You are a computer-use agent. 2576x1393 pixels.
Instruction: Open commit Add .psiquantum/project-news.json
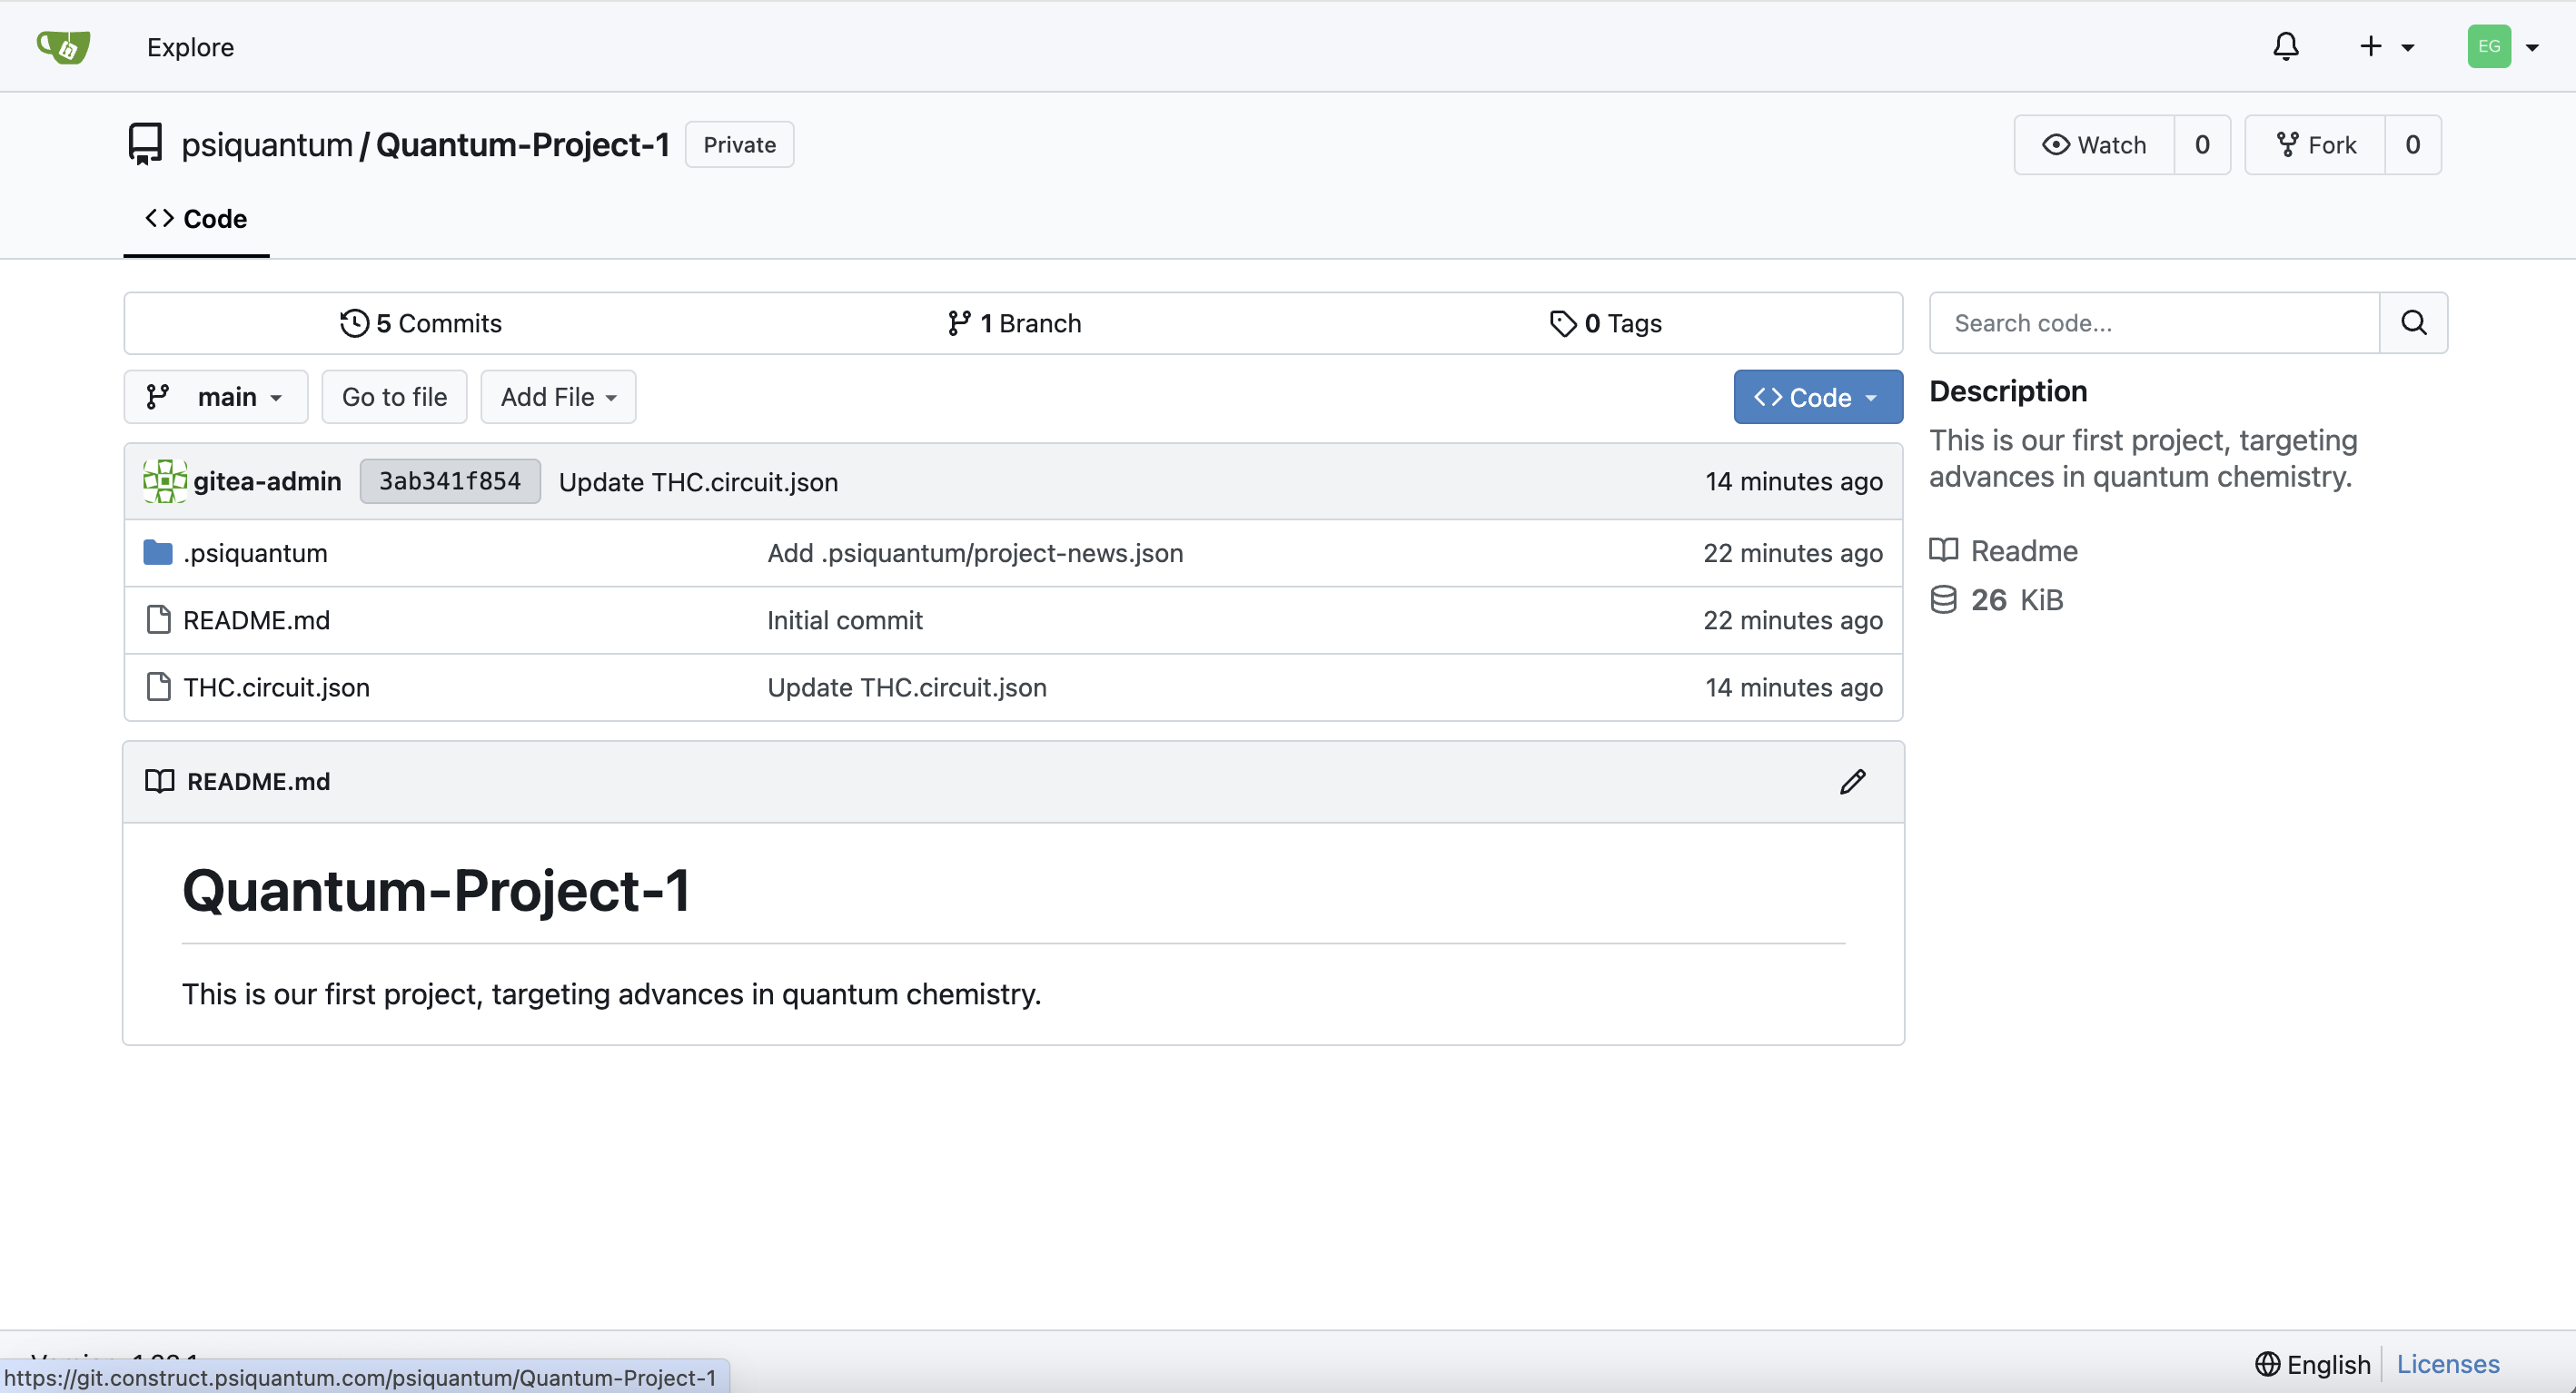pos(975,552)
